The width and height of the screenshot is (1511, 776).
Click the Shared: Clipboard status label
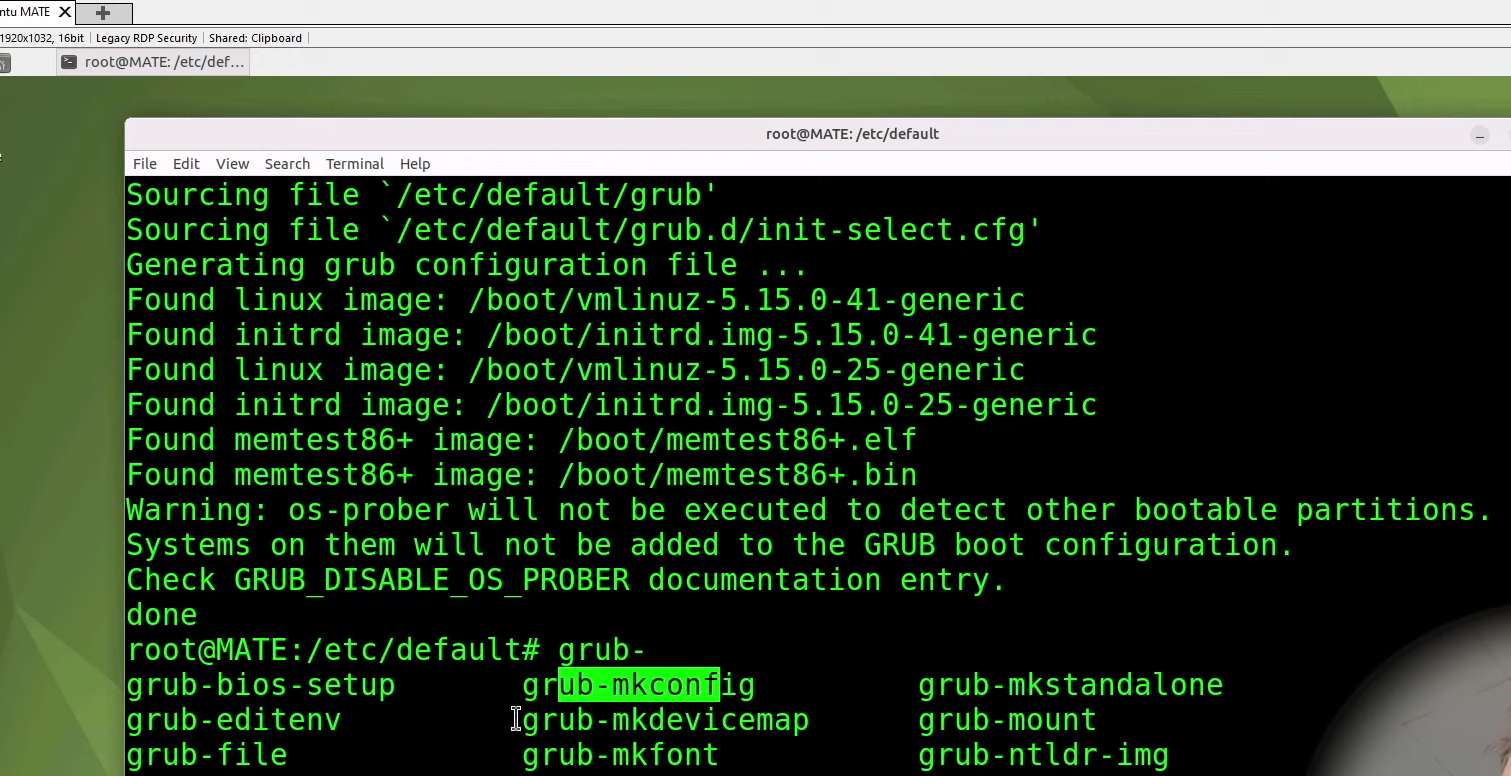[x=256, y=37]
